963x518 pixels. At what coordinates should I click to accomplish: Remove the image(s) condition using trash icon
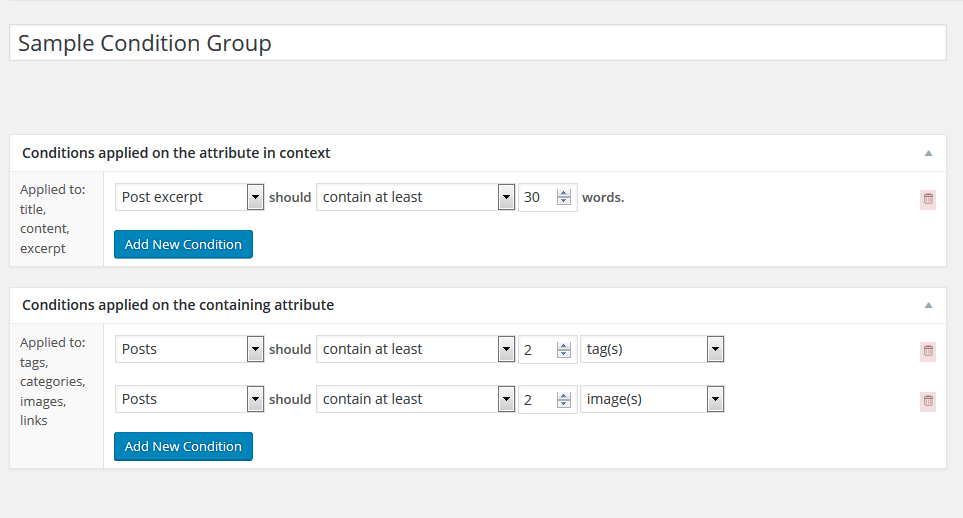click(928, 401)
